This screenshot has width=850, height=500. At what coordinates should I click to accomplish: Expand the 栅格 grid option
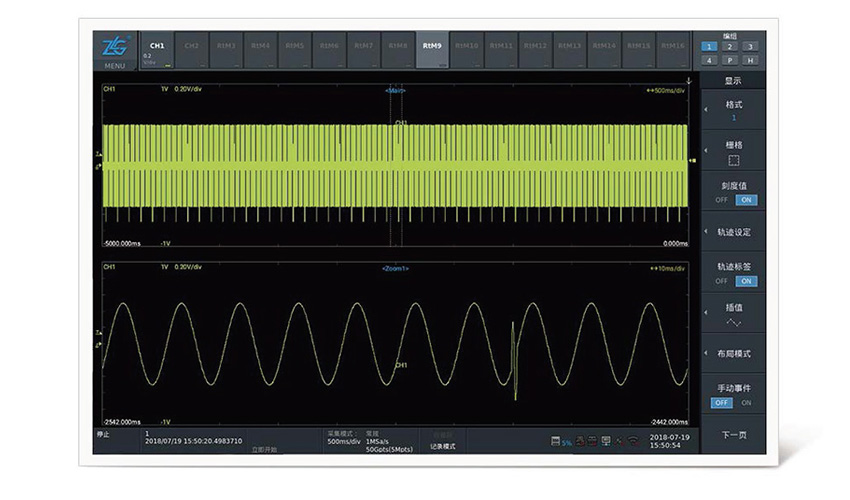tap(733, 151)
